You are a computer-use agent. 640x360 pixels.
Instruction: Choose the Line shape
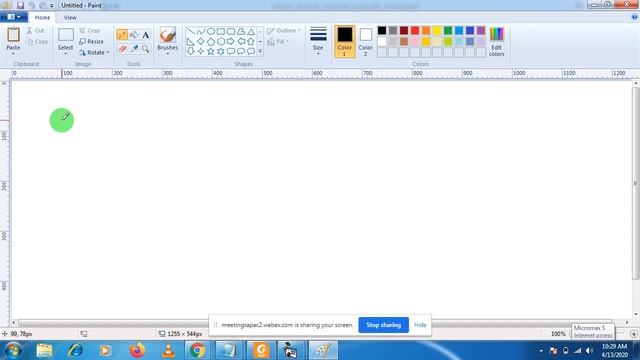pyautogui.click(x=191, y=31)
